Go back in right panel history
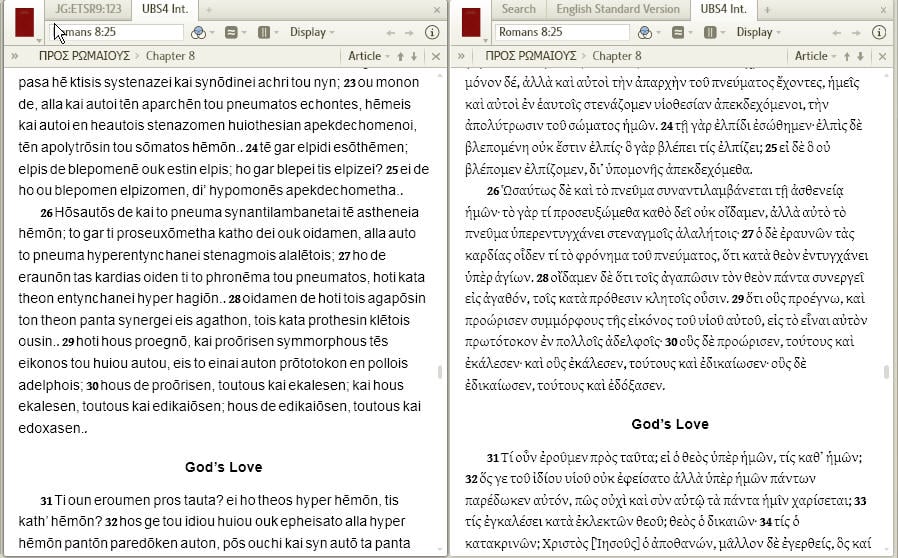The width and height of the screenshot is (898, 558). point(837,33)
